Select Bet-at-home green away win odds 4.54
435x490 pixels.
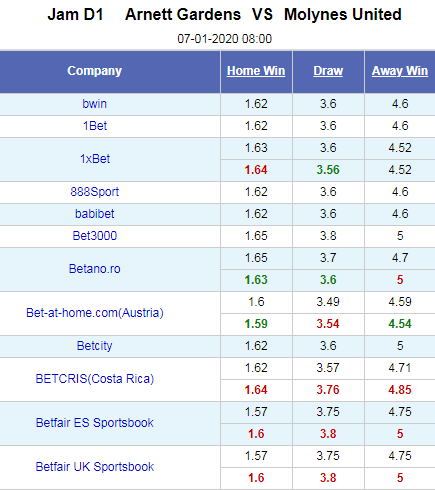tap(400, 324)
